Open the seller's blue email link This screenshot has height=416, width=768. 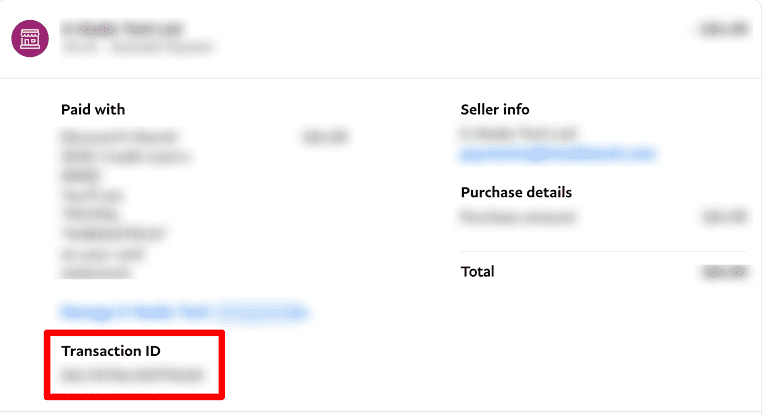pos(557,153)
